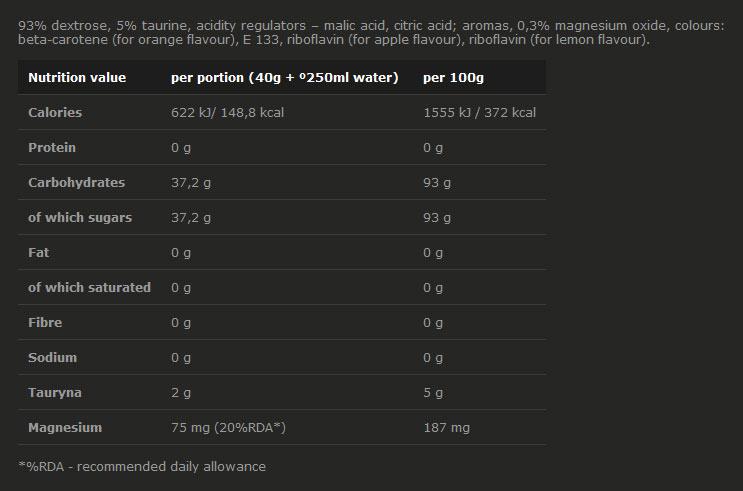Screen dimensions: 743x491
Task: Select the Protein row label
Action: click(52, 147)
